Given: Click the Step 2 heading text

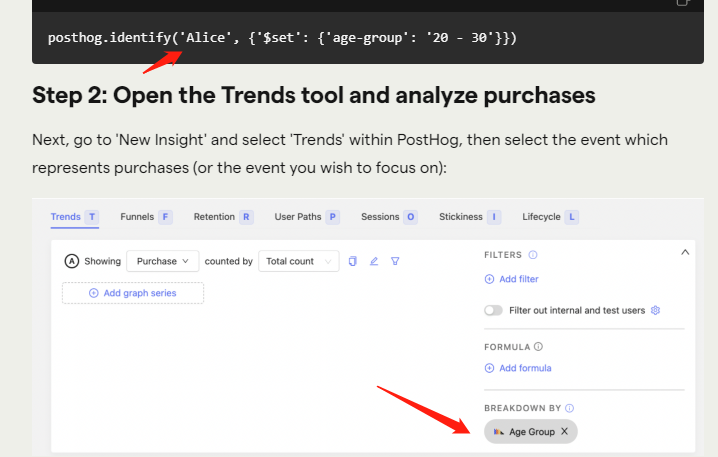Looking at the screenshot, I should pos(314,95).
